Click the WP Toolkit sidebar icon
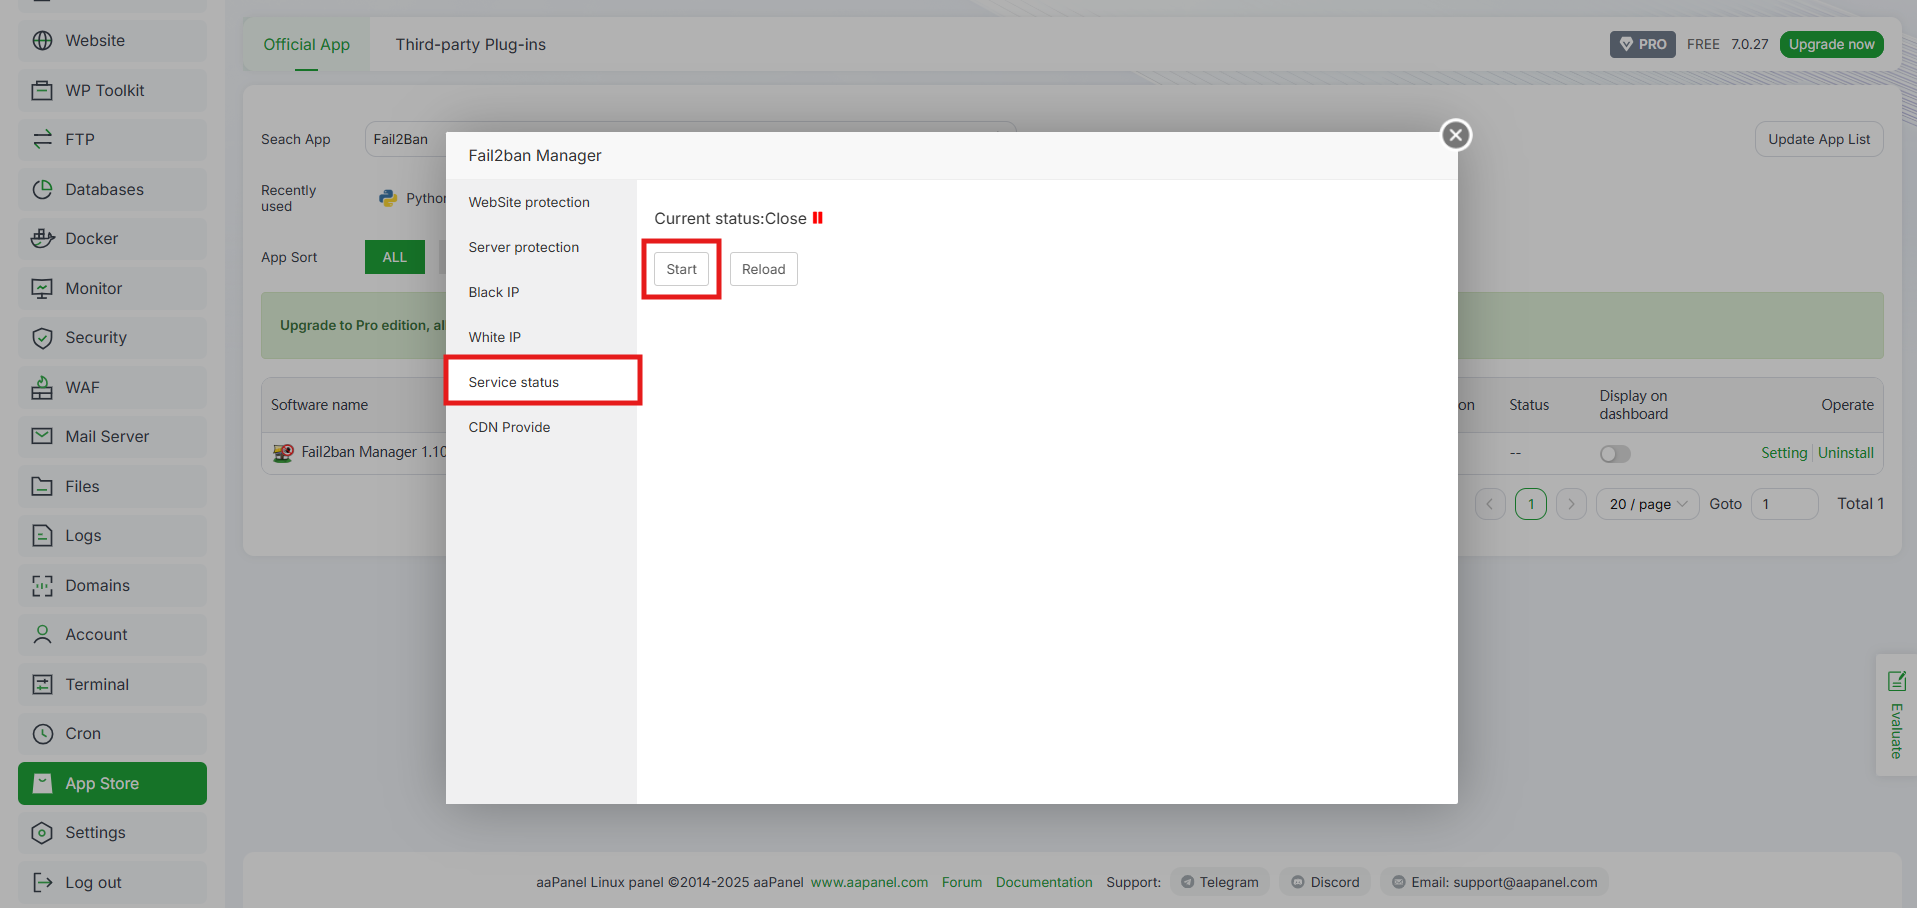 point(42,90)
